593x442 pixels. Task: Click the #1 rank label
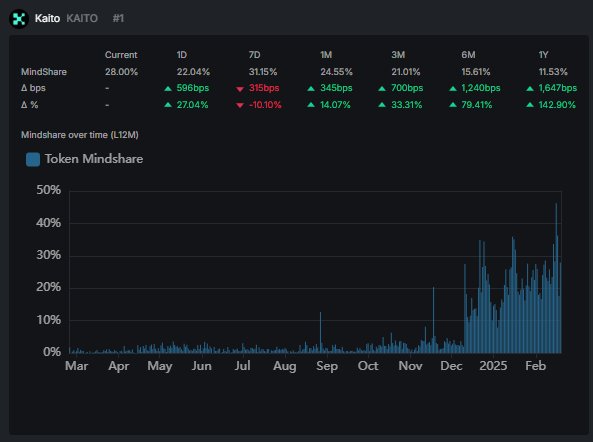click(118, 18)
